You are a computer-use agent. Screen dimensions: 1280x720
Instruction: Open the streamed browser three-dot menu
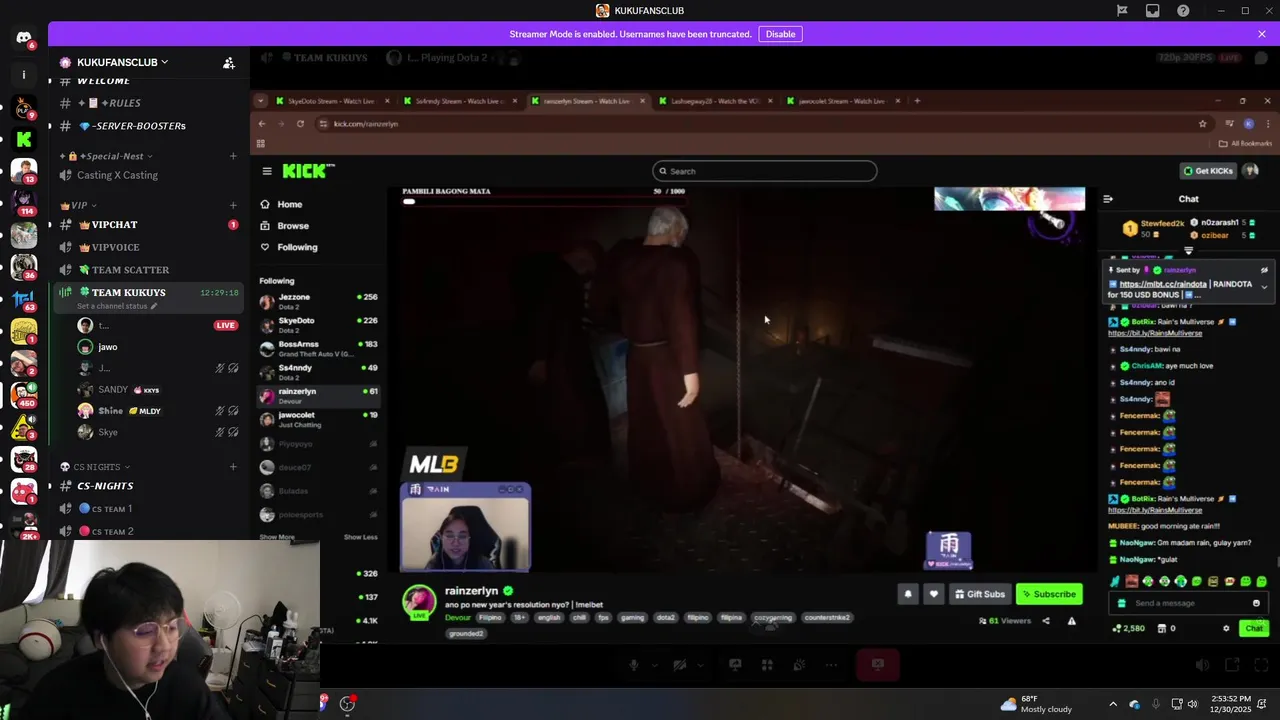tap(1266, 124)
